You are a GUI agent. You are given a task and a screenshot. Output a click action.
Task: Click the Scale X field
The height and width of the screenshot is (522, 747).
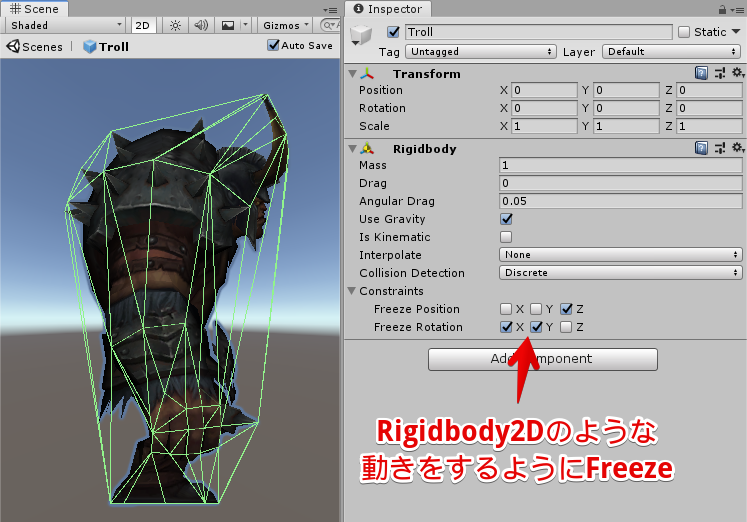(544, 126)
